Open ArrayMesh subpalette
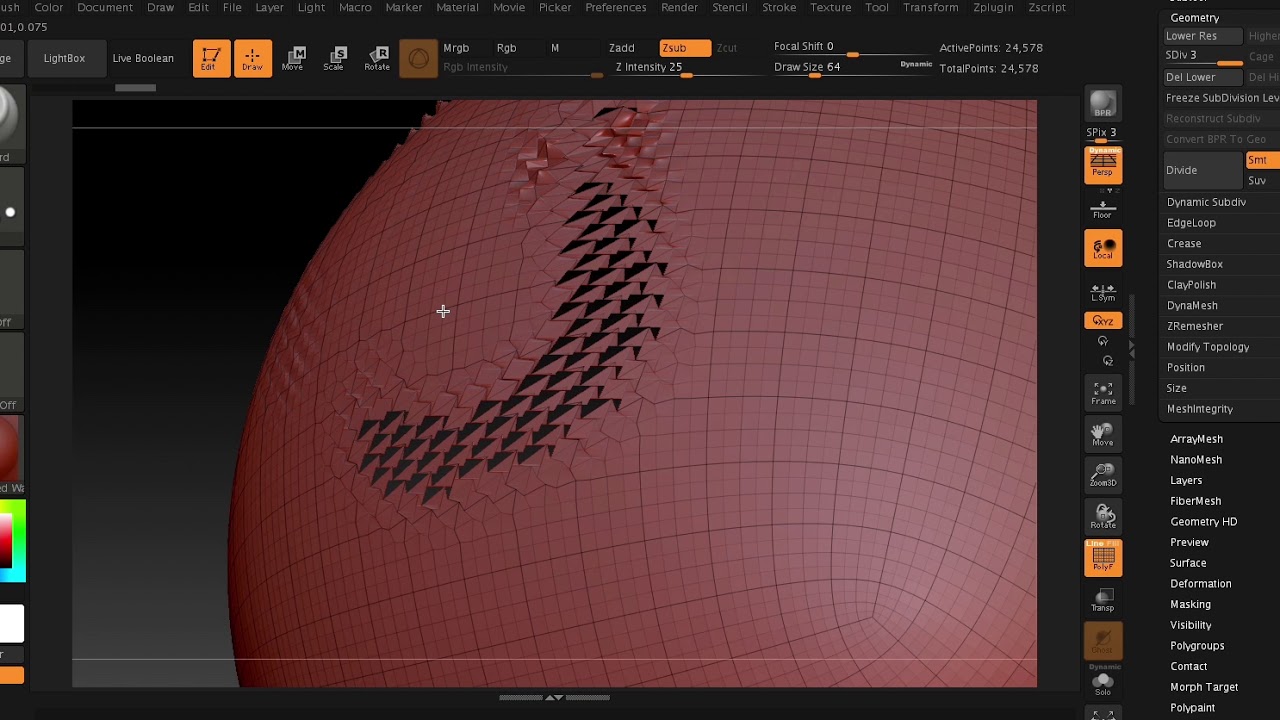The image size is (1280, 720). pos(1196,439)
